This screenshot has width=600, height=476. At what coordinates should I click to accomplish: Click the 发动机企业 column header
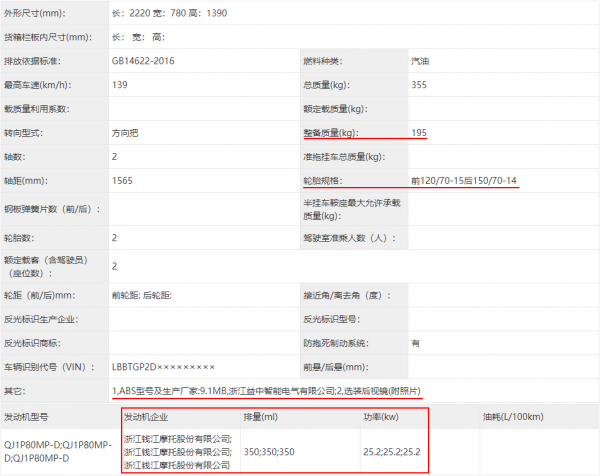click(146, 417)
